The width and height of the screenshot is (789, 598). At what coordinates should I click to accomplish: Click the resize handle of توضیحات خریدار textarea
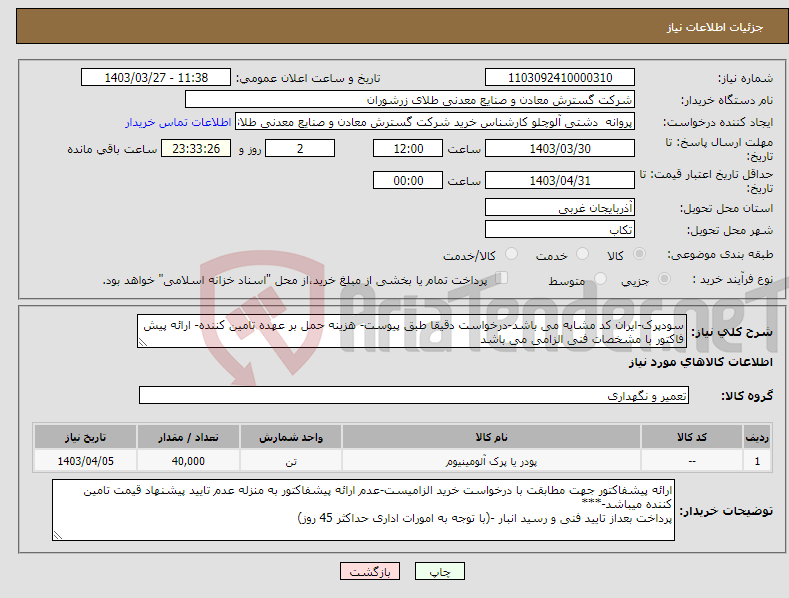tap(58, 536)
